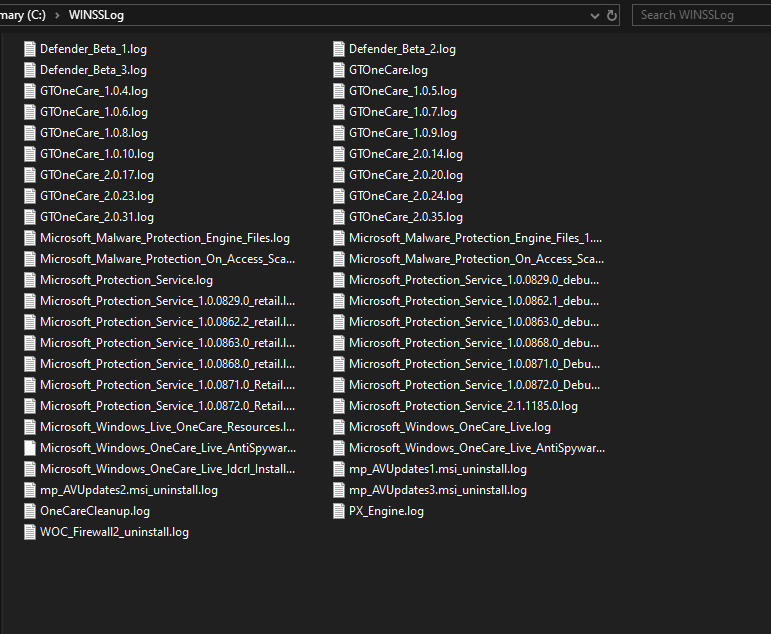771x634 pixels.
Task: Click the Search WINSSLog field
Action: 701,15
